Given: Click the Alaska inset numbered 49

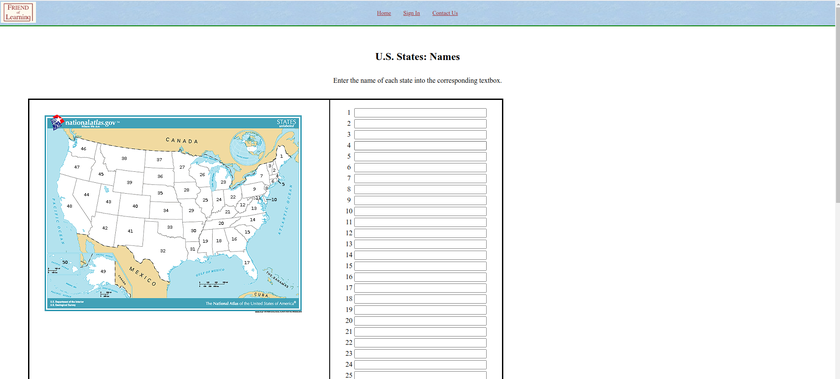Looking at the screenshot, I should tap(103, 271).
